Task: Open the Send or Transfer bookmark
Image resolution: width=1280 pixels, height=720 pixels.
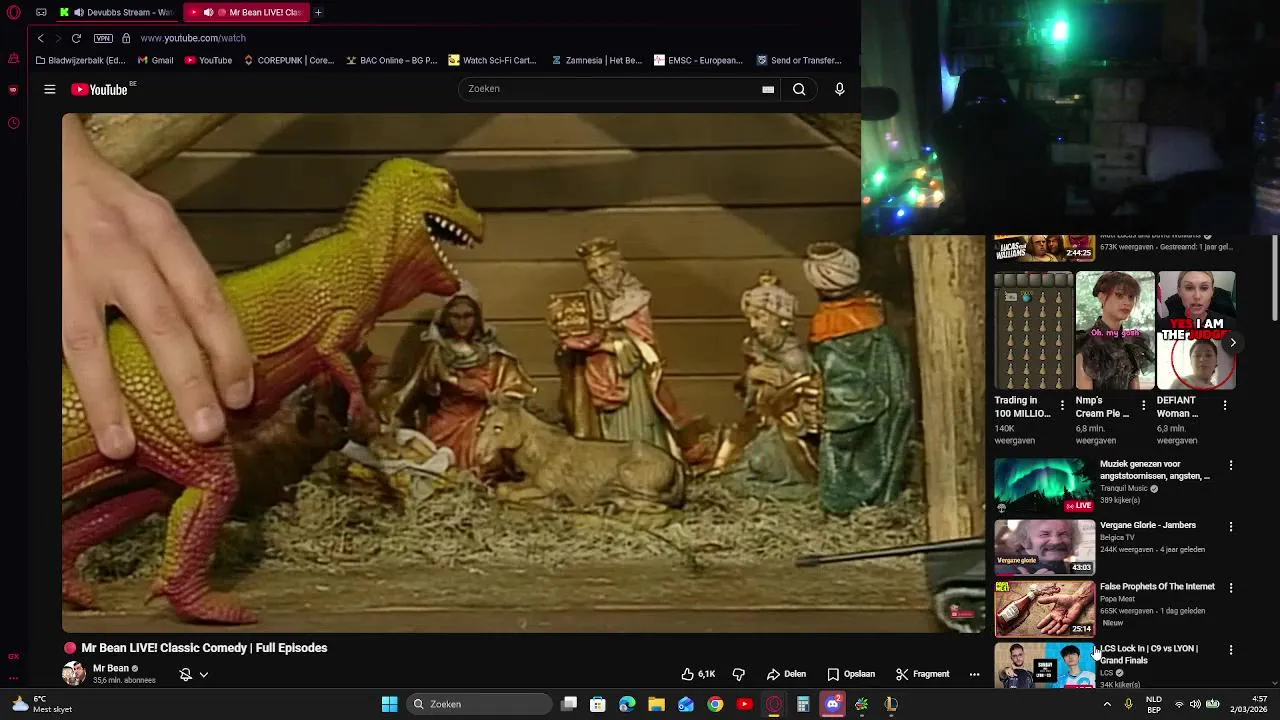Action: pyautogui.click(x=799, y=60)
